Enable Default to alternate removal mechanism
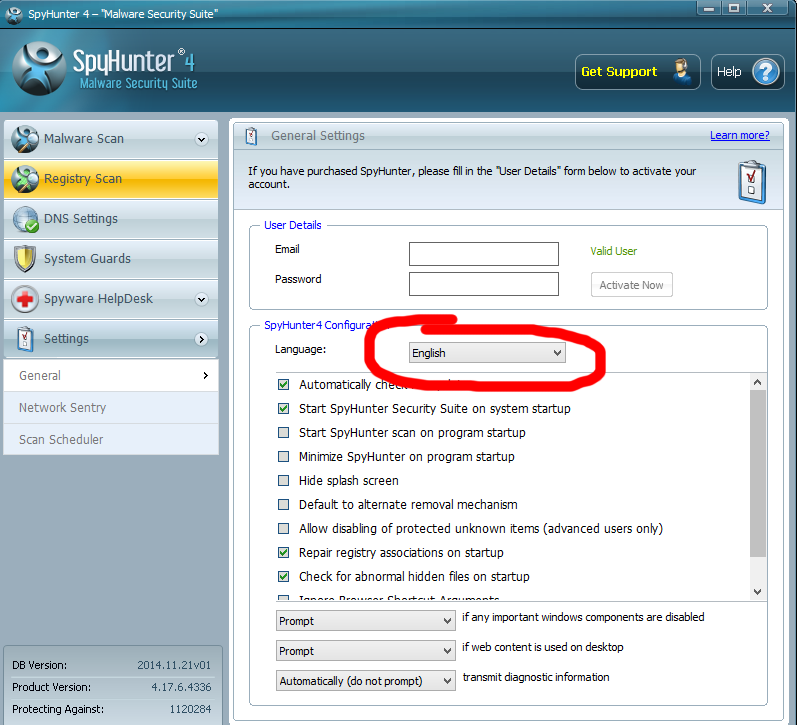The image size is (797, 725). tap(284, 504)
